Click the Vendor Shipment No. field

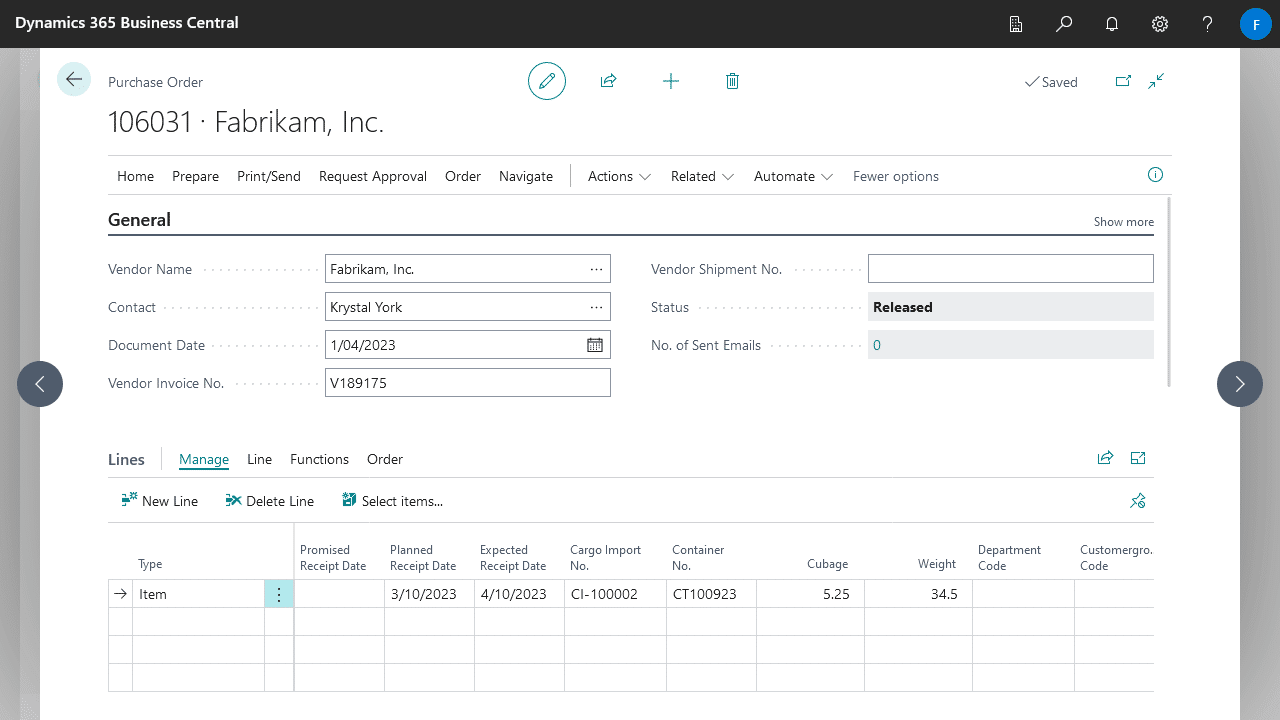(1010, 269)
